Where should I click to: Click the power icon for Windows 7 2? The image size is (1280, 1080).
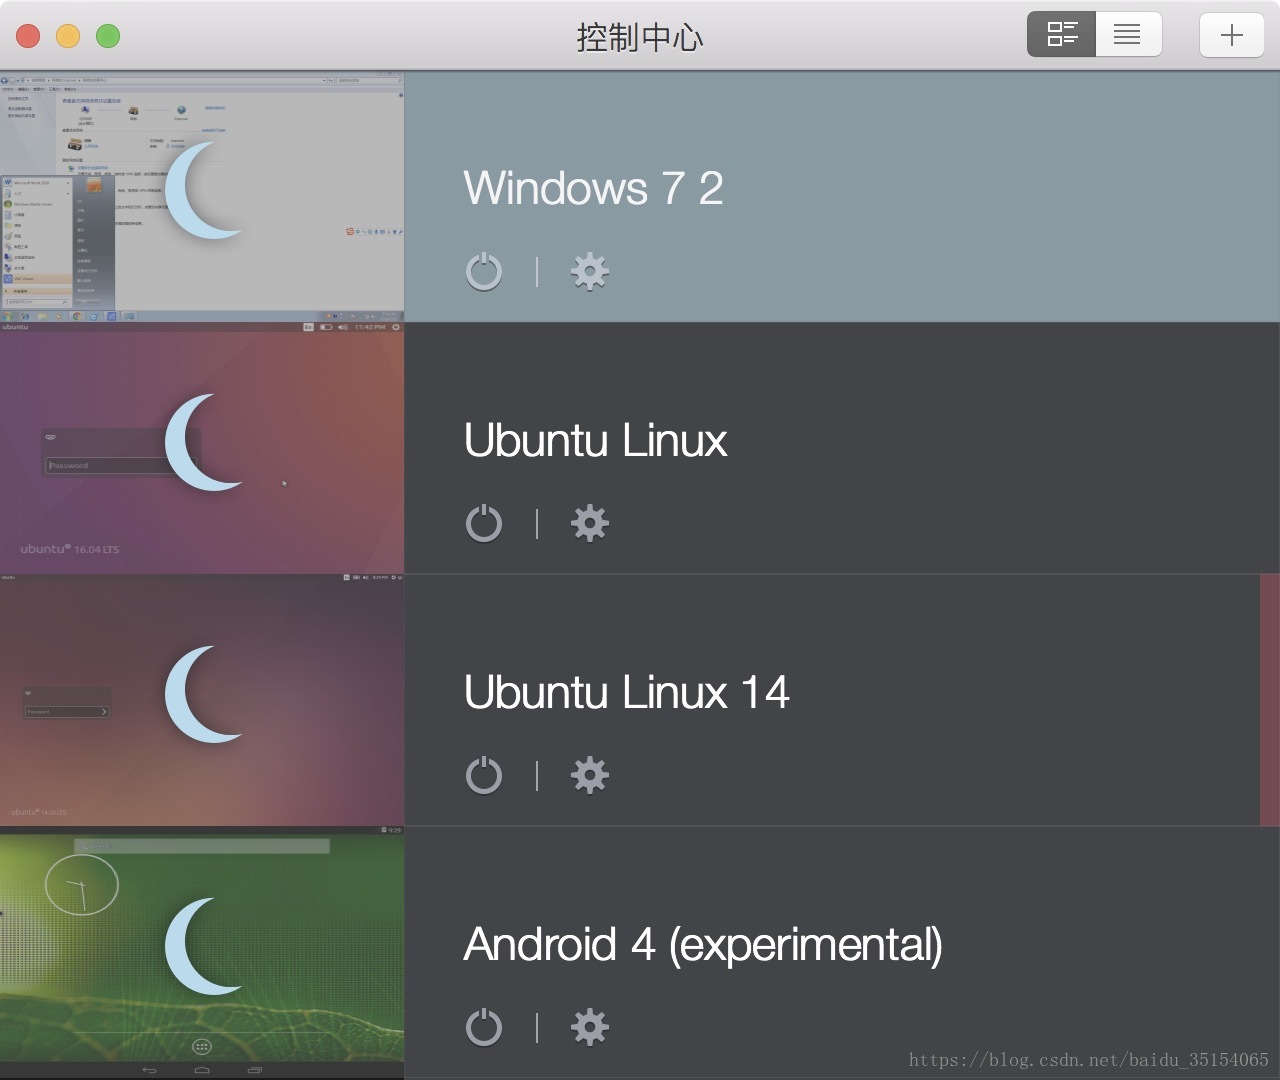point(484,271)
